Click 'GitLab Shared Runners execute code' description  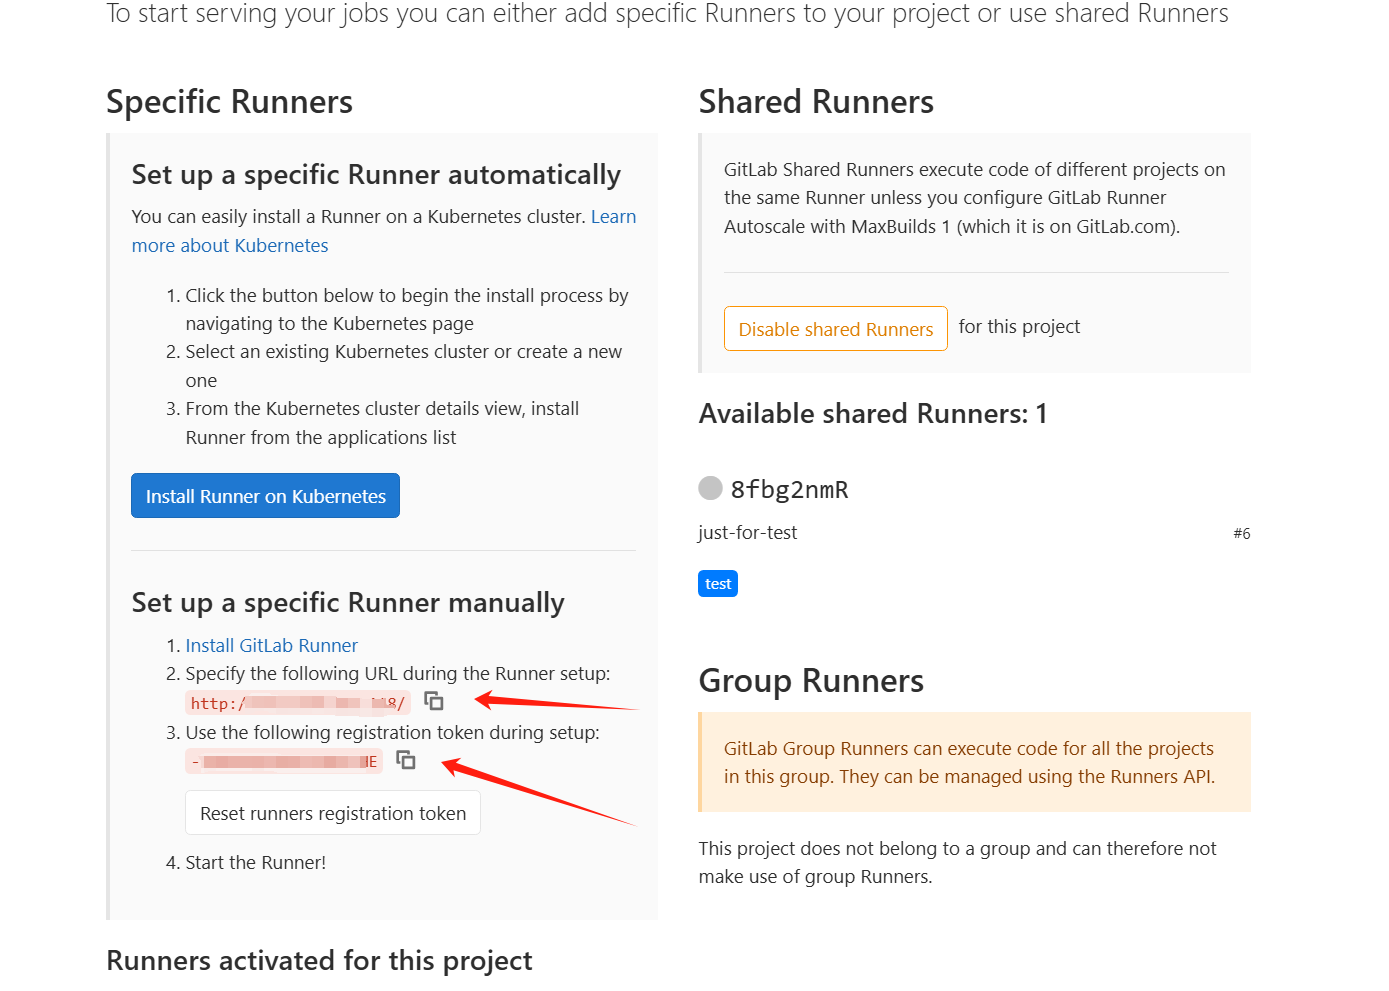975,198
